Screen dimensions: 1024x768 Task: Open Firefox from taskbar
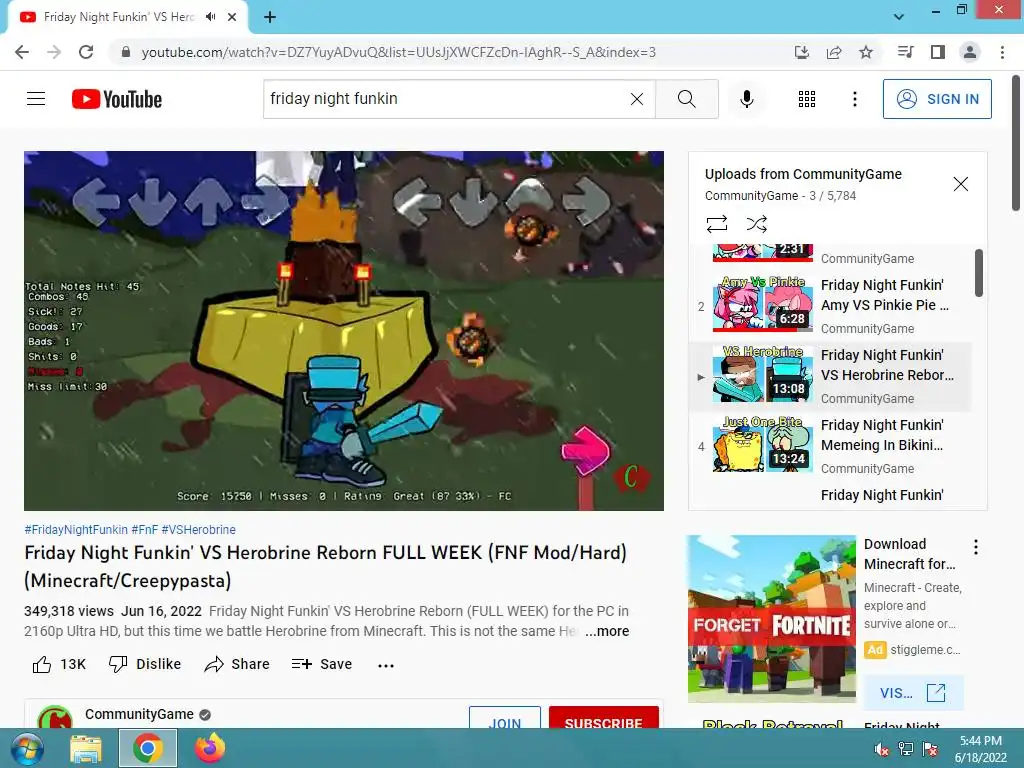210,748
